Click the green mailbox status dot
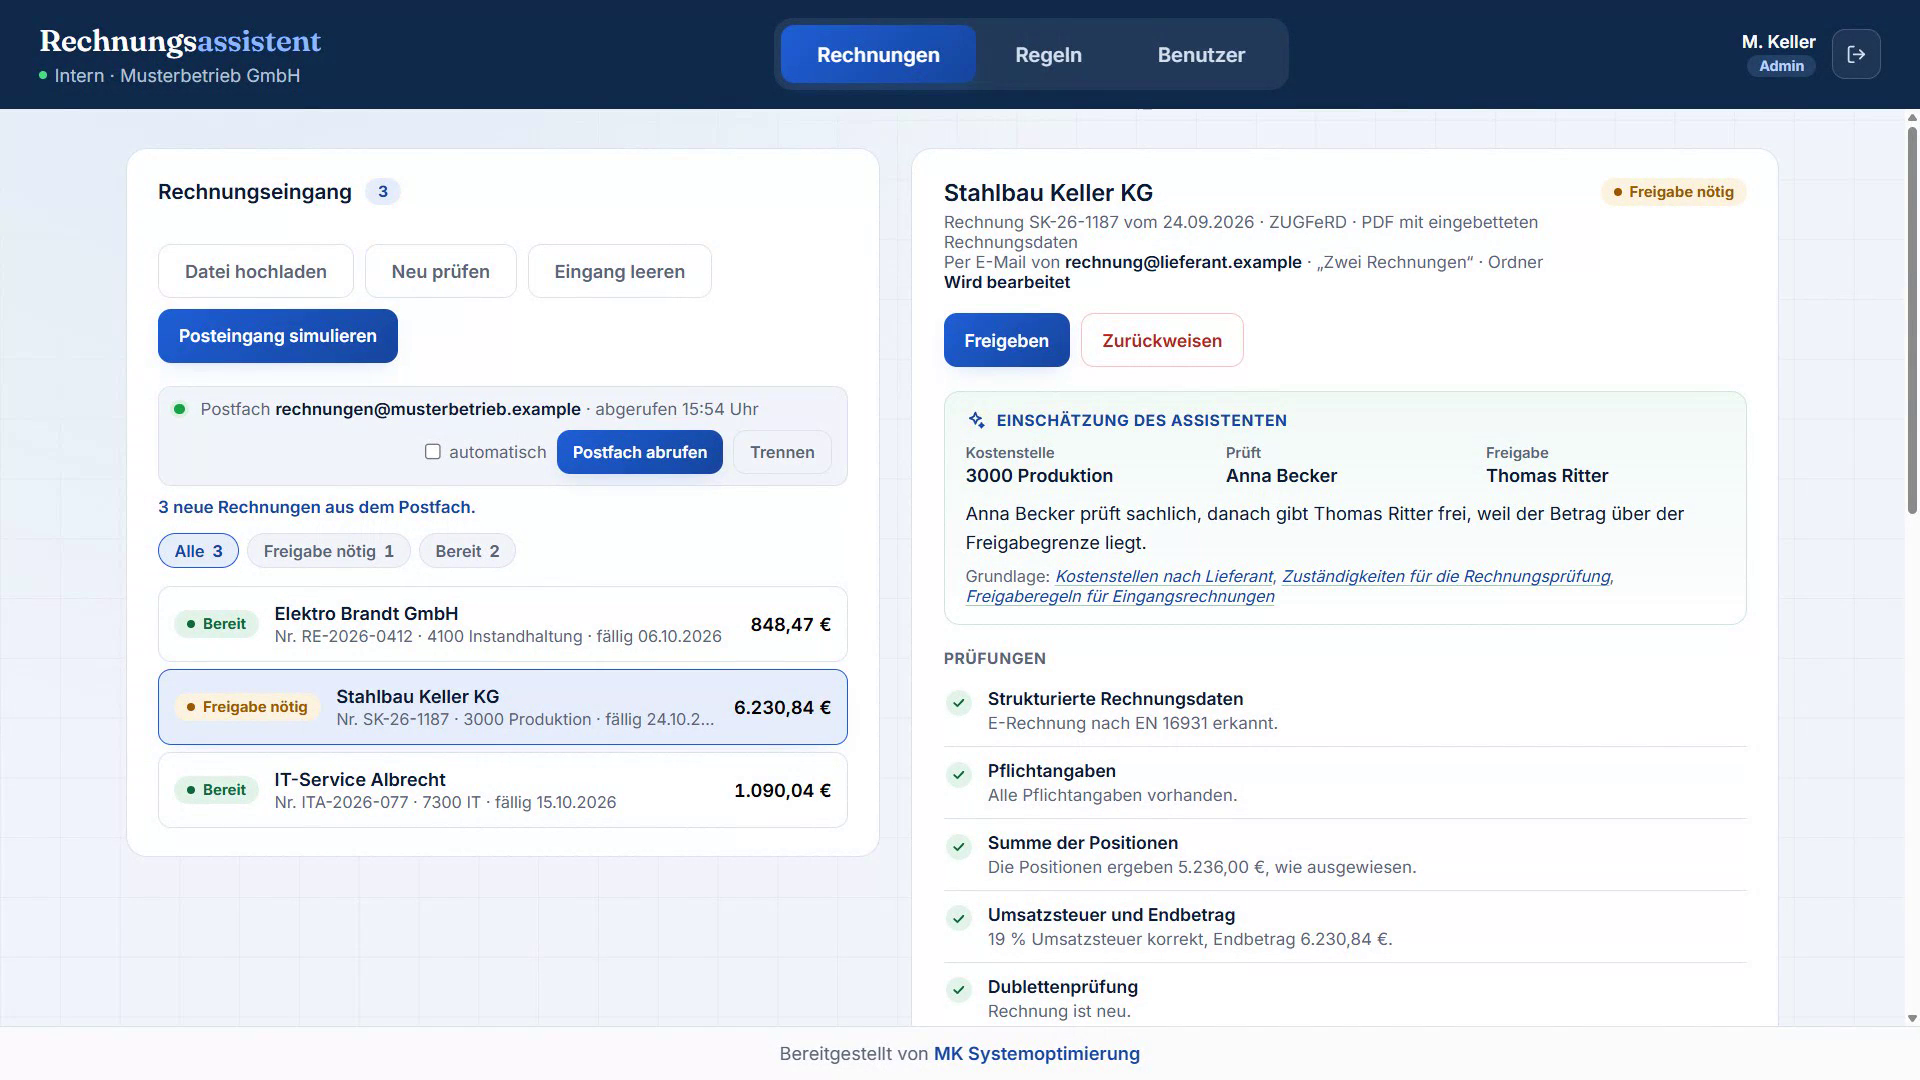Viewport: 1920px width, 1080px height. point(180,409)
